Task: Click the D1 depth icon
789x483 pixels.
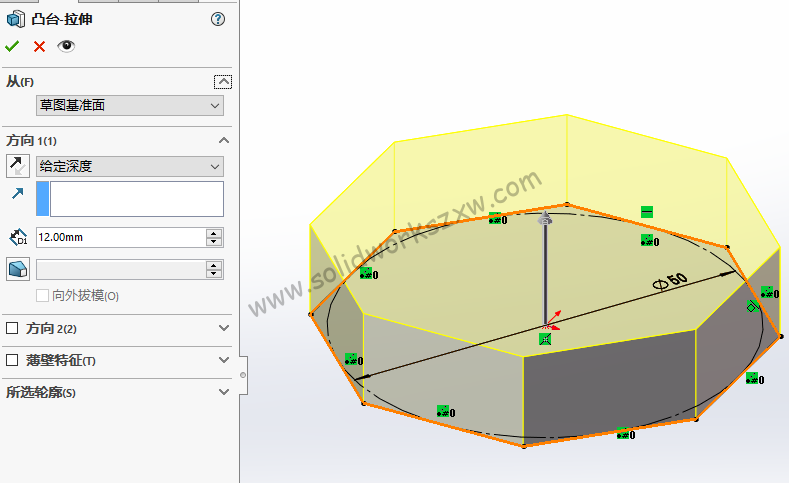Action: pos(18,237)
